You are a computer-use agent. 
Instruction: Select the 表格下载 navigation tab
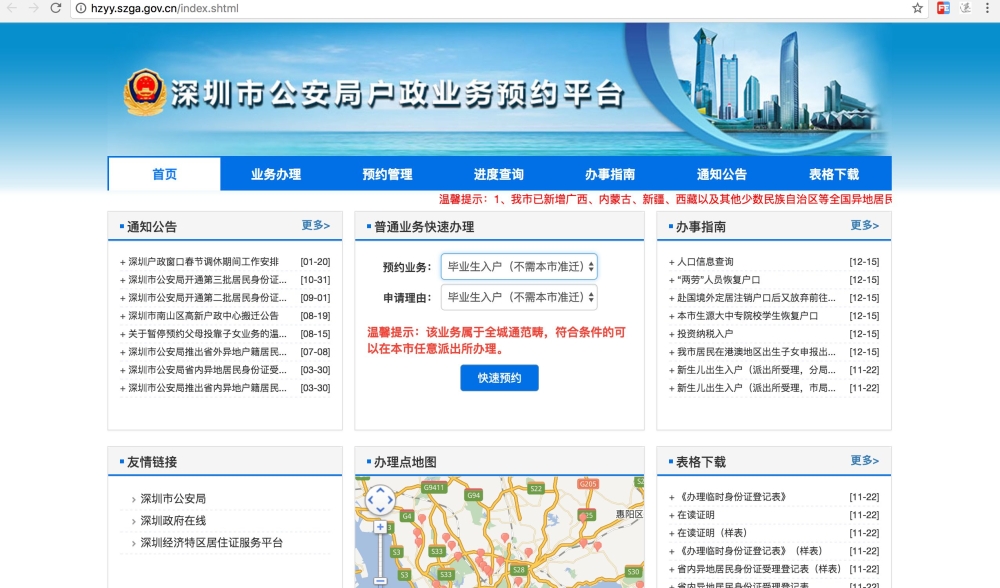coord(834,174)
